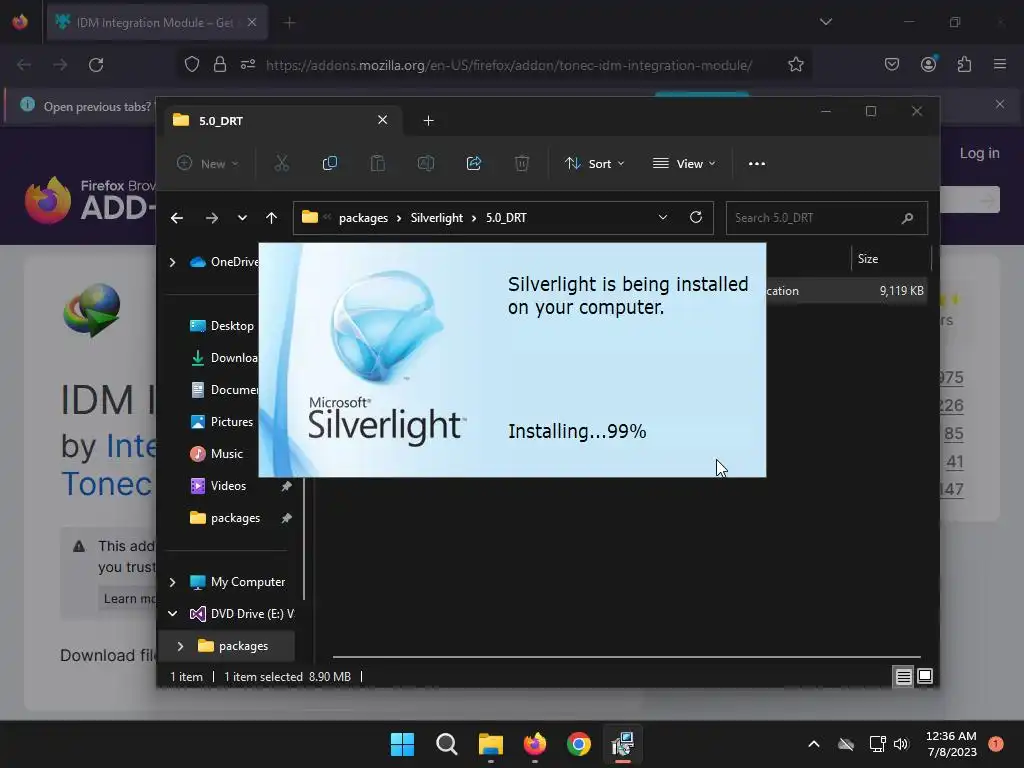Click the Copy icon in Explorer toolbar
1024x768 pixels.
pos(330,163)
